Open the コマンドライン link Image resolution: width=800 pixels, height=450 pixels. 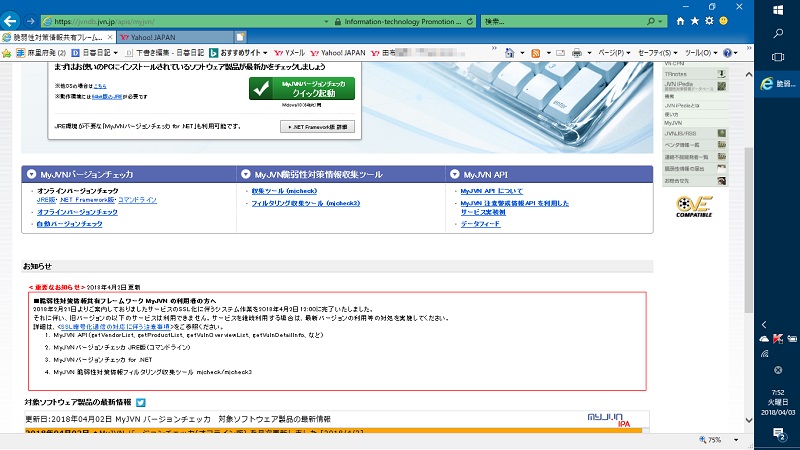tap(138, 200)
